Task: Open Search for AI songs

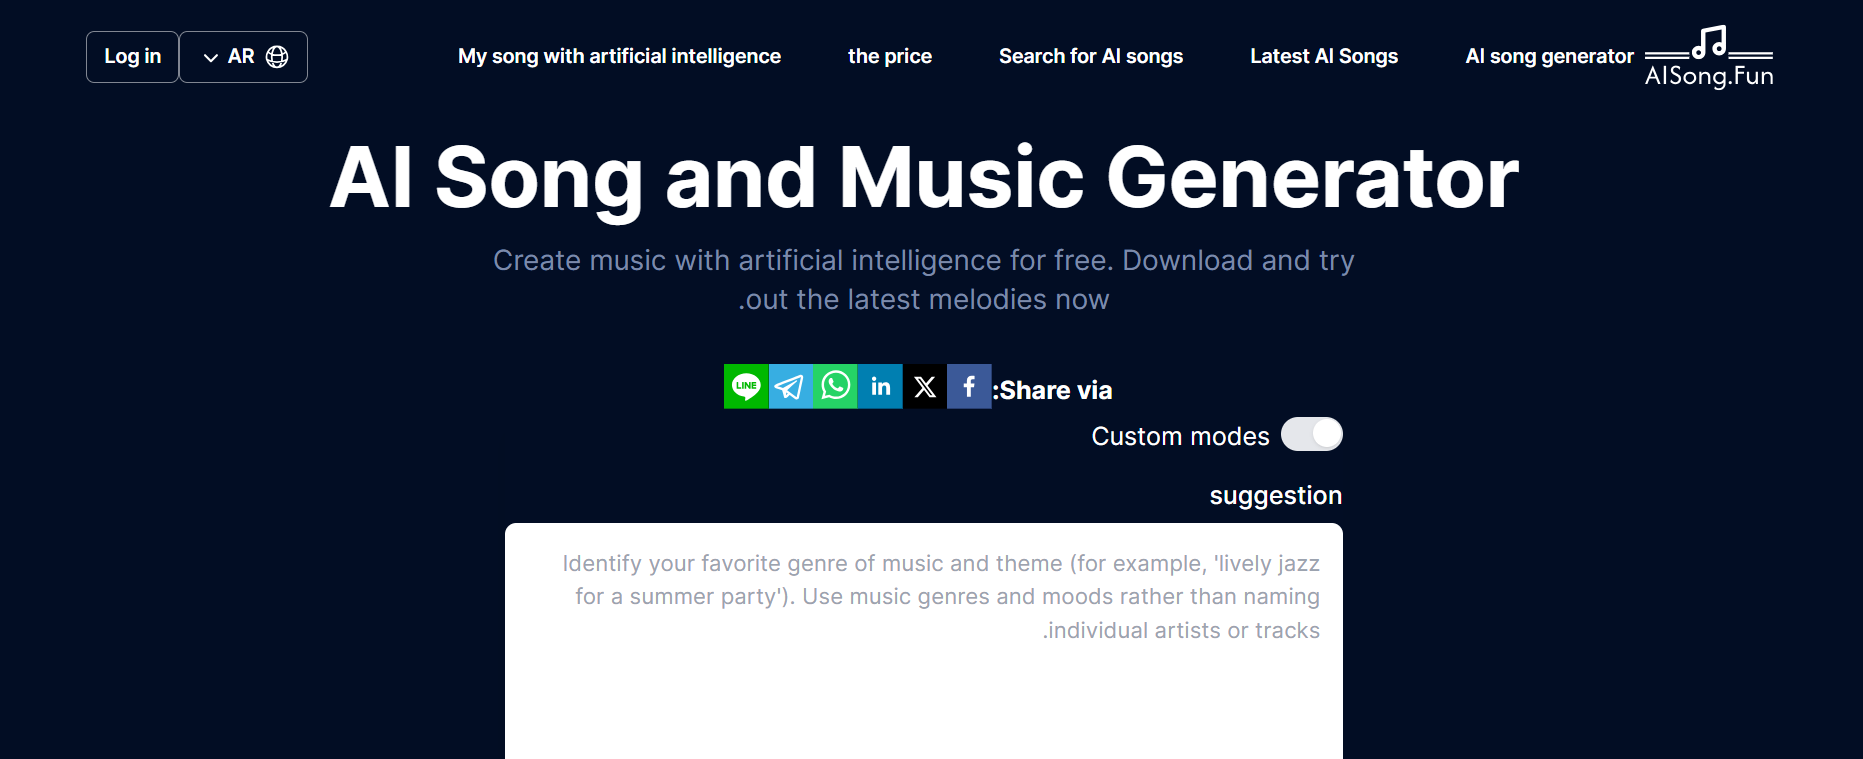Action: [x=1091, y=57]
